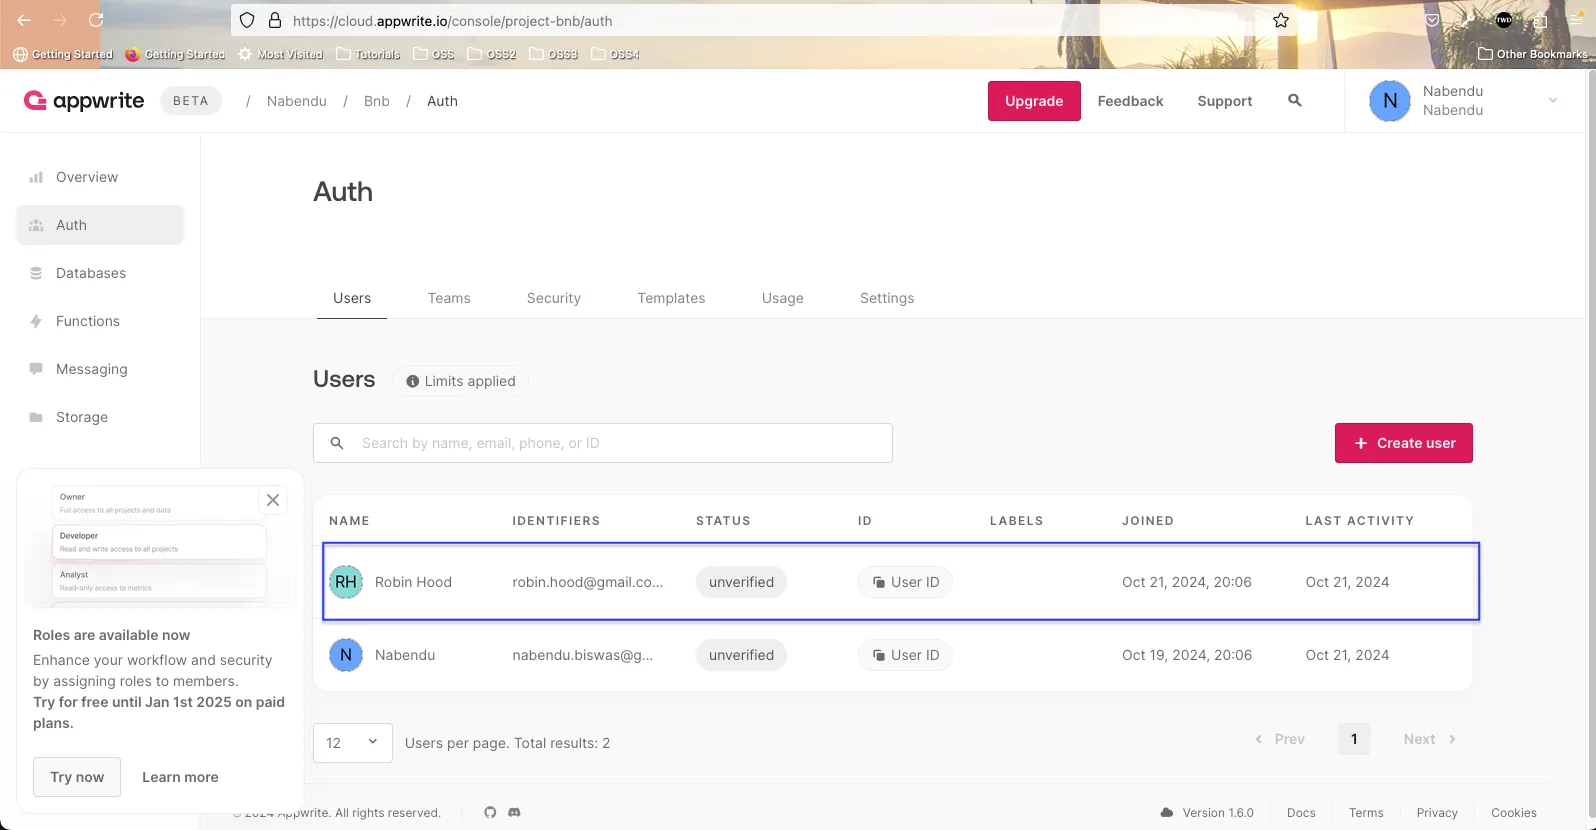Screen dimensions: 1596x830
Task: Open Storage in the sidebar
Action: [100, 417]
